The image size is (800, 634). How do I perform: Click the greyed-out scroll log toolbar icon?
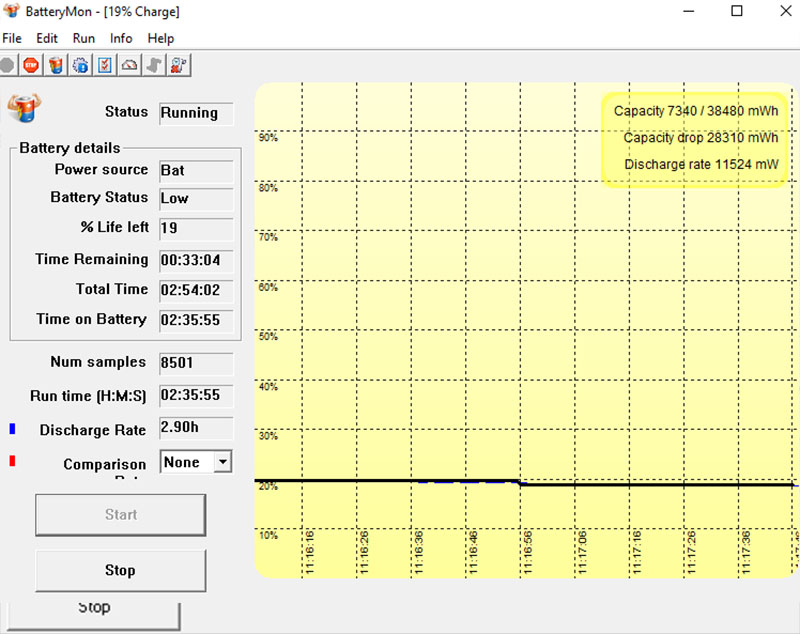point(154,65)
